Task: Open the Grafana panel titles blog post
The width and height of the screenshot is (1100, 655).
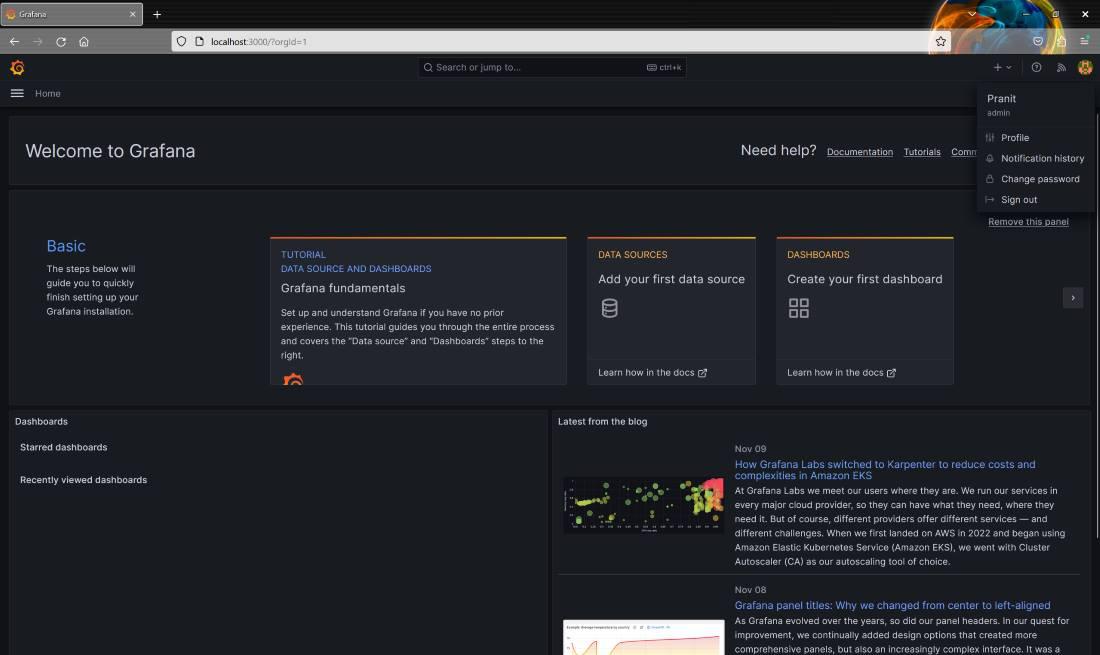Action: [x=892, y=605]
